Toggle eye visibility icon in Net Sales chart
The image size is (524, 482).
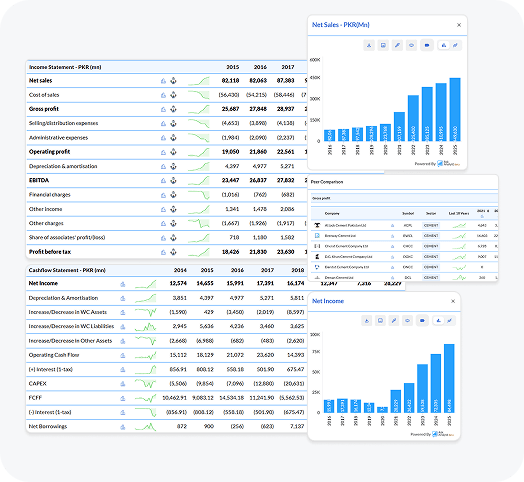pyautogui.click(x=411, y=45)
